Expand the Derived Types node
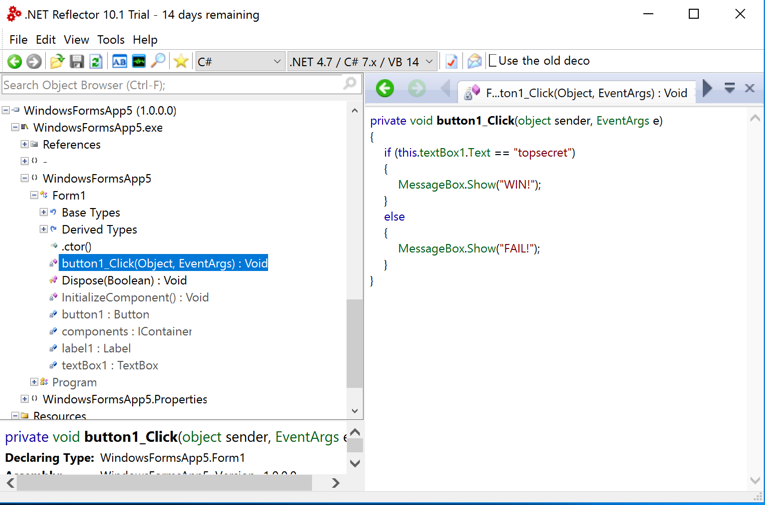The image size is (765, 505). 43,229
